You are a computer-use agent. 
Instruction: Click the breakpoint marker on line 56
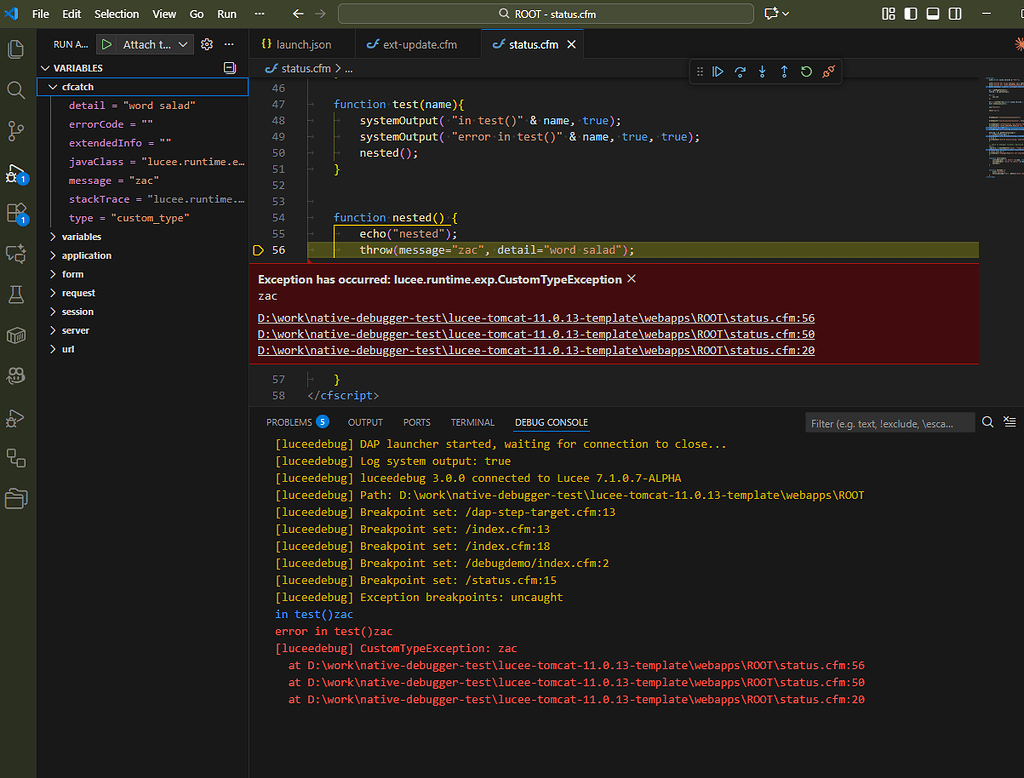[258, 250]
